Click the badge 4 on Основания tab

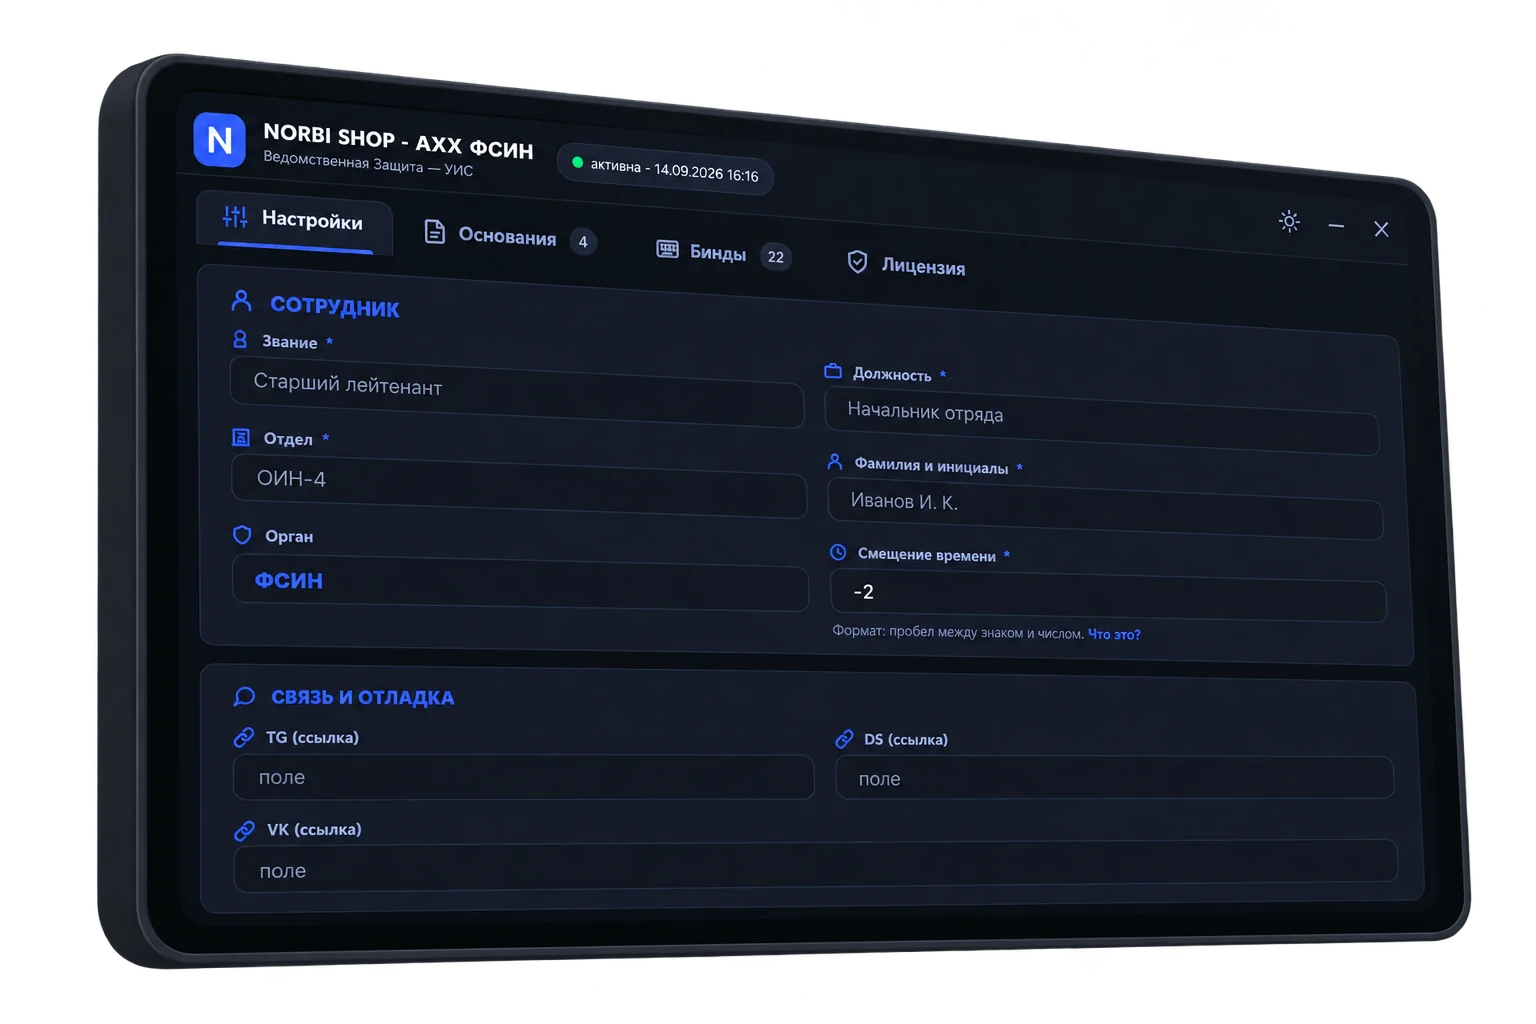583,242
